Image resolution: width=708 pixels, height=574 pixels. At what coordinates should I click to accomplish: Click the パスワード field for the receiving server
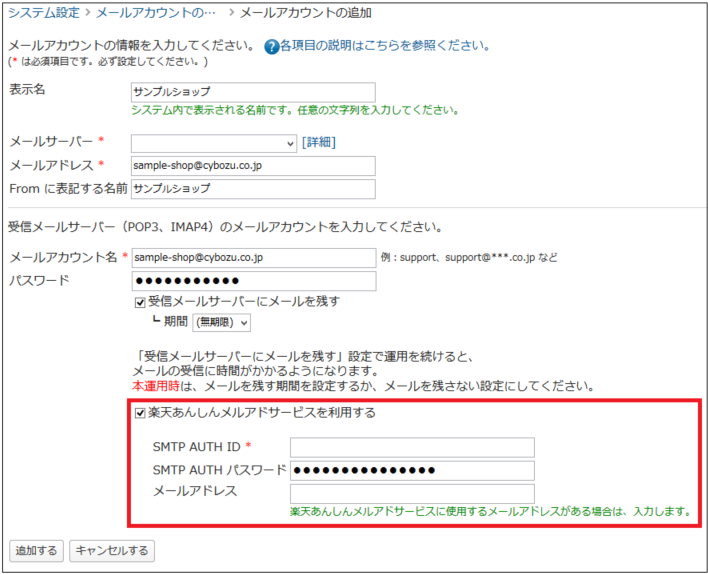pos(253,281)
